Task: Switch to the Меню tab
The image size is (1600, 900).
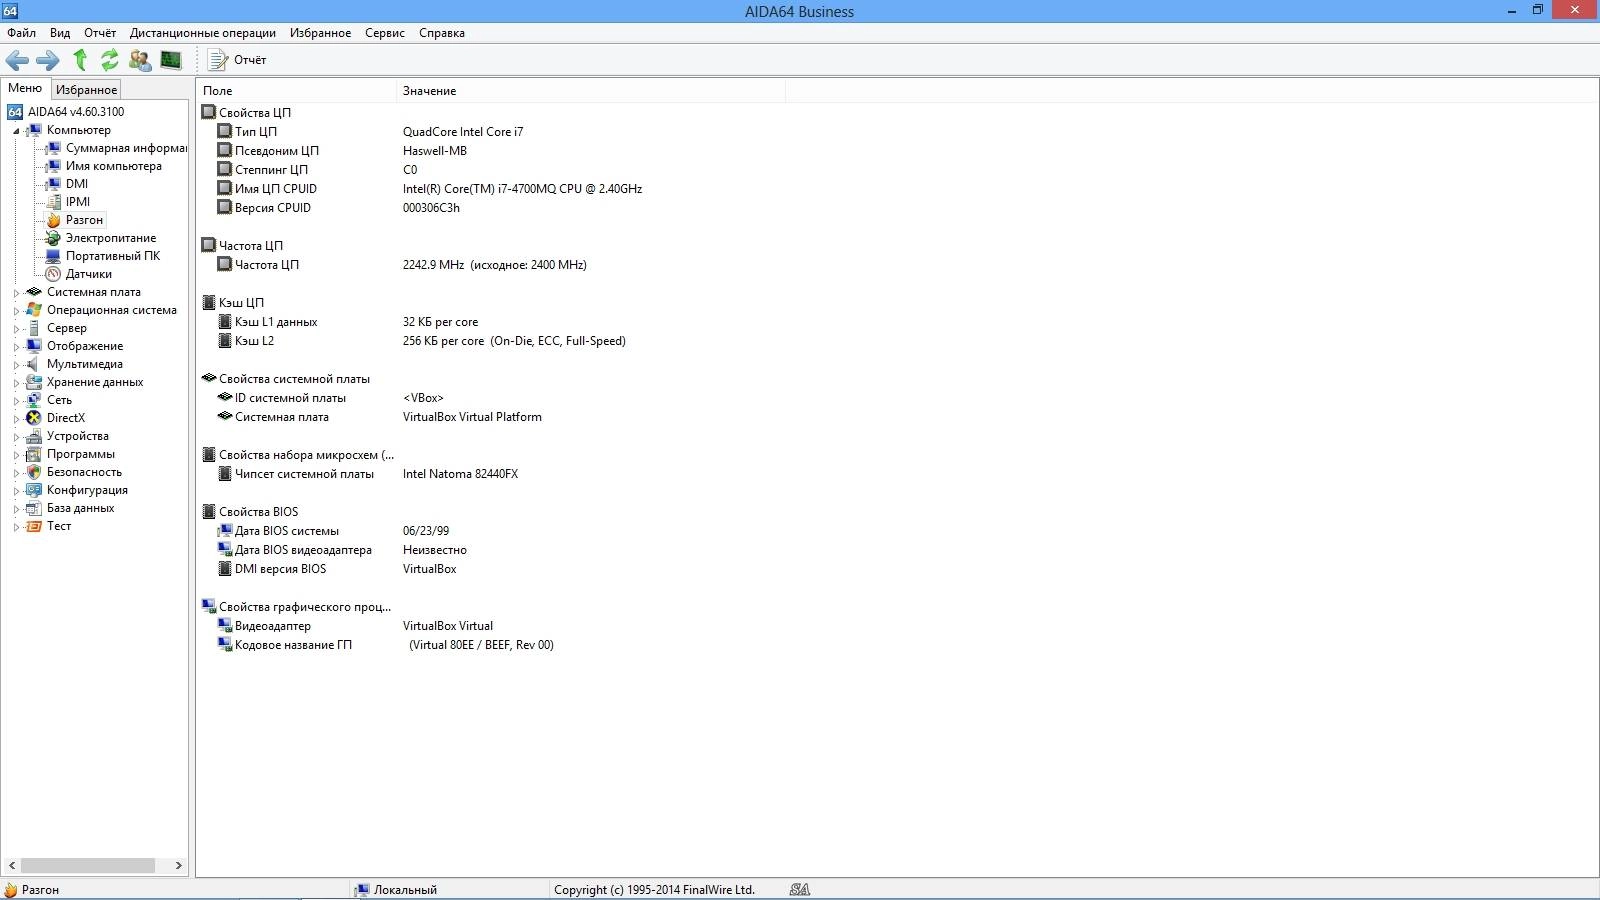Action: click(25, 88)
